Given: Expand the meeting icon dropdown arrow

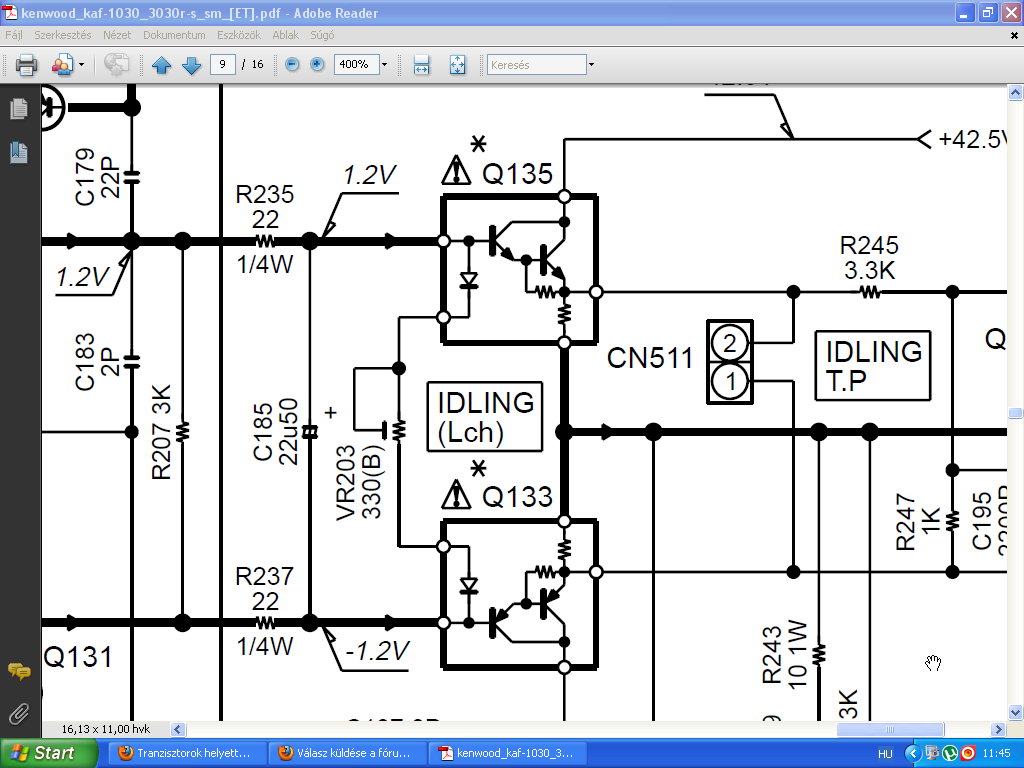Looking at the screenshot, I should [82, 65].
